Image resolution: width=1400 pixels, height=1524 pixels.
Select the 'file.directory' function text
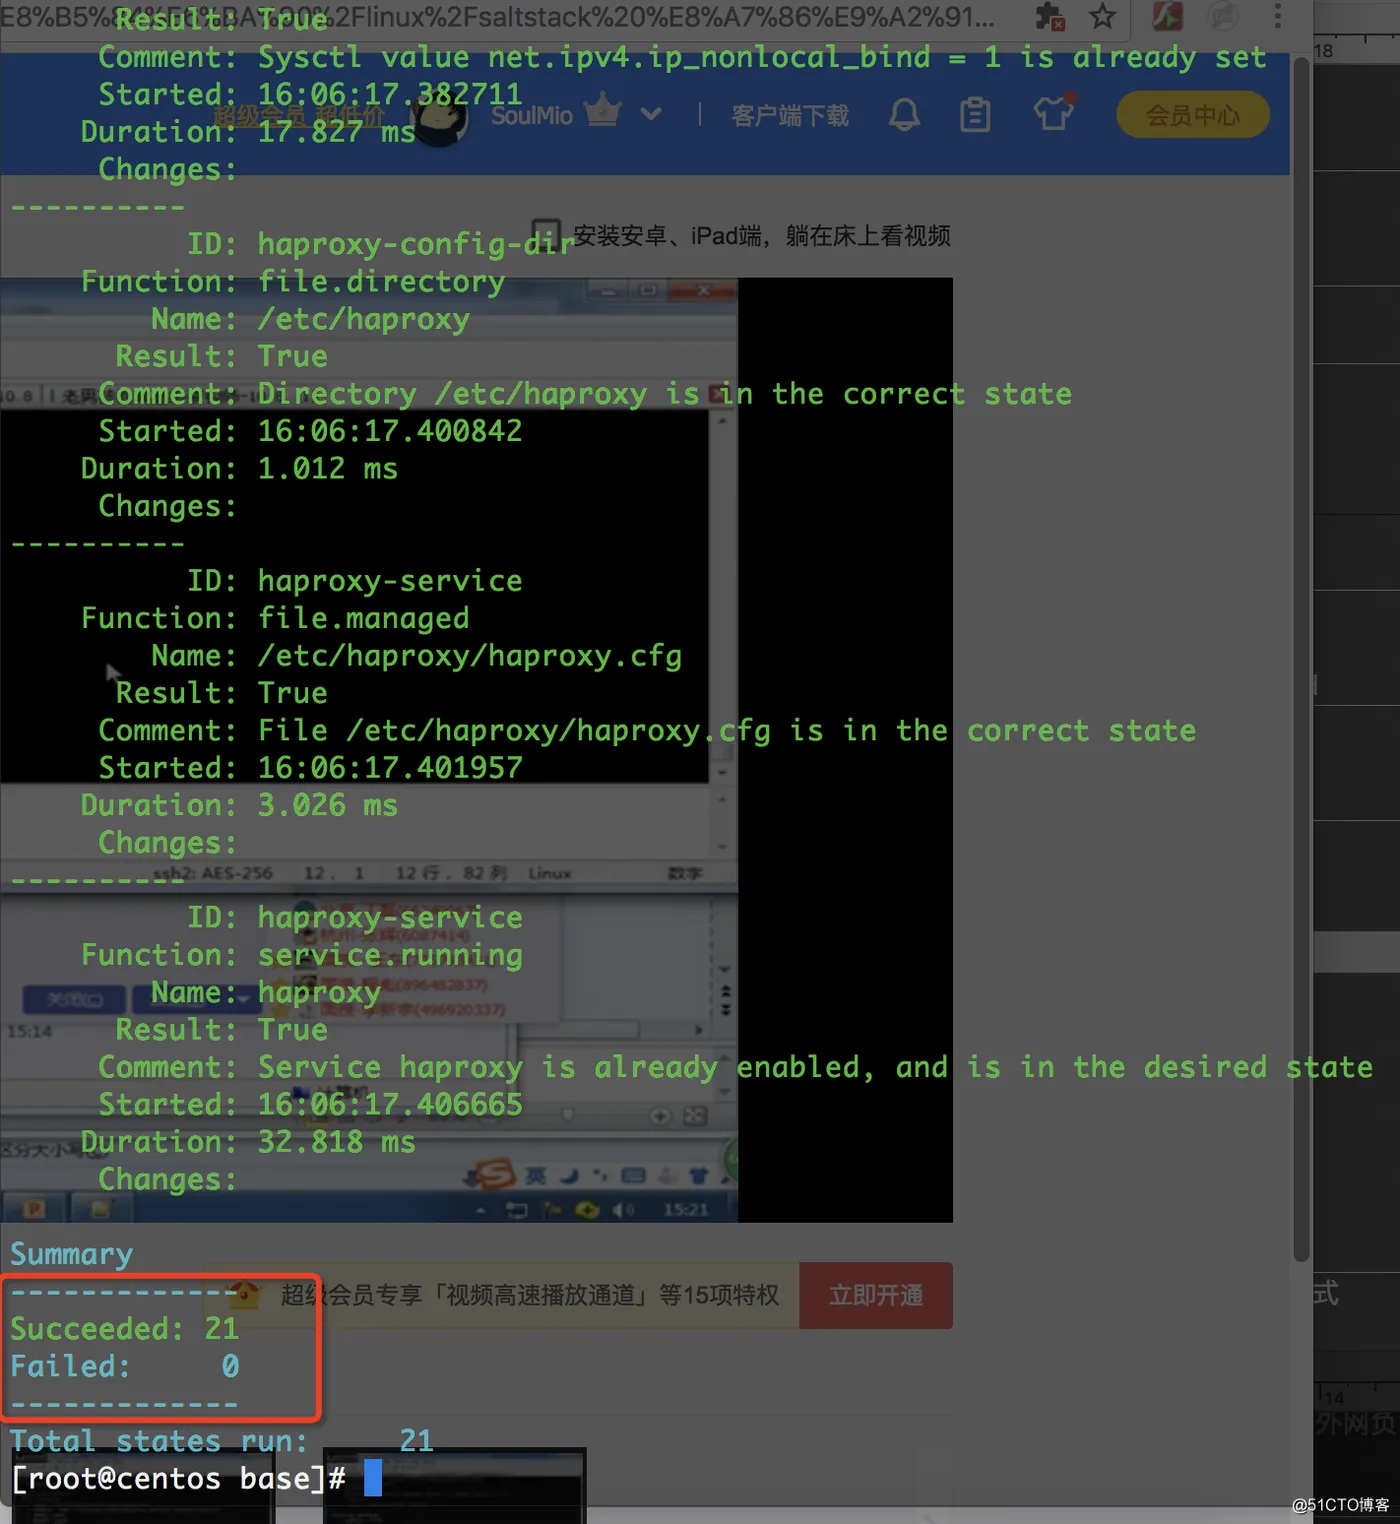click(x=381, y=281)
